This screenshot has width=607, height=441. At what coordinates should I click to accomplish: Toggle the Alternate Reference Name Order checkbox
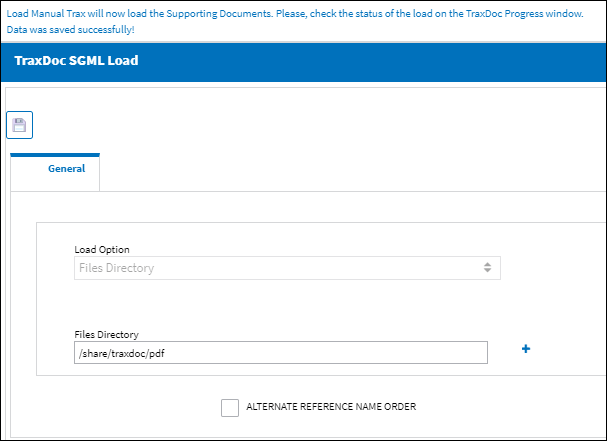230,408
